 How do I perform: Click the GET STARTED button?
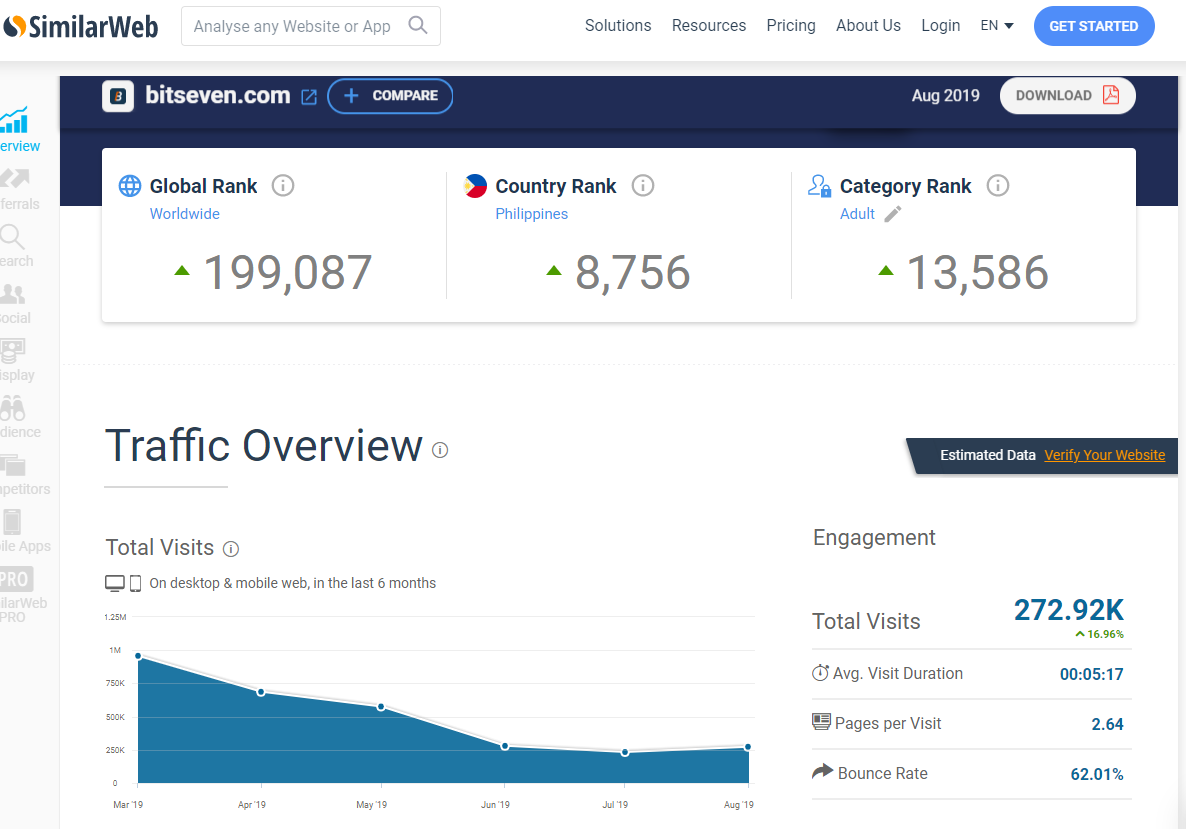click(x=1094, y=26)
